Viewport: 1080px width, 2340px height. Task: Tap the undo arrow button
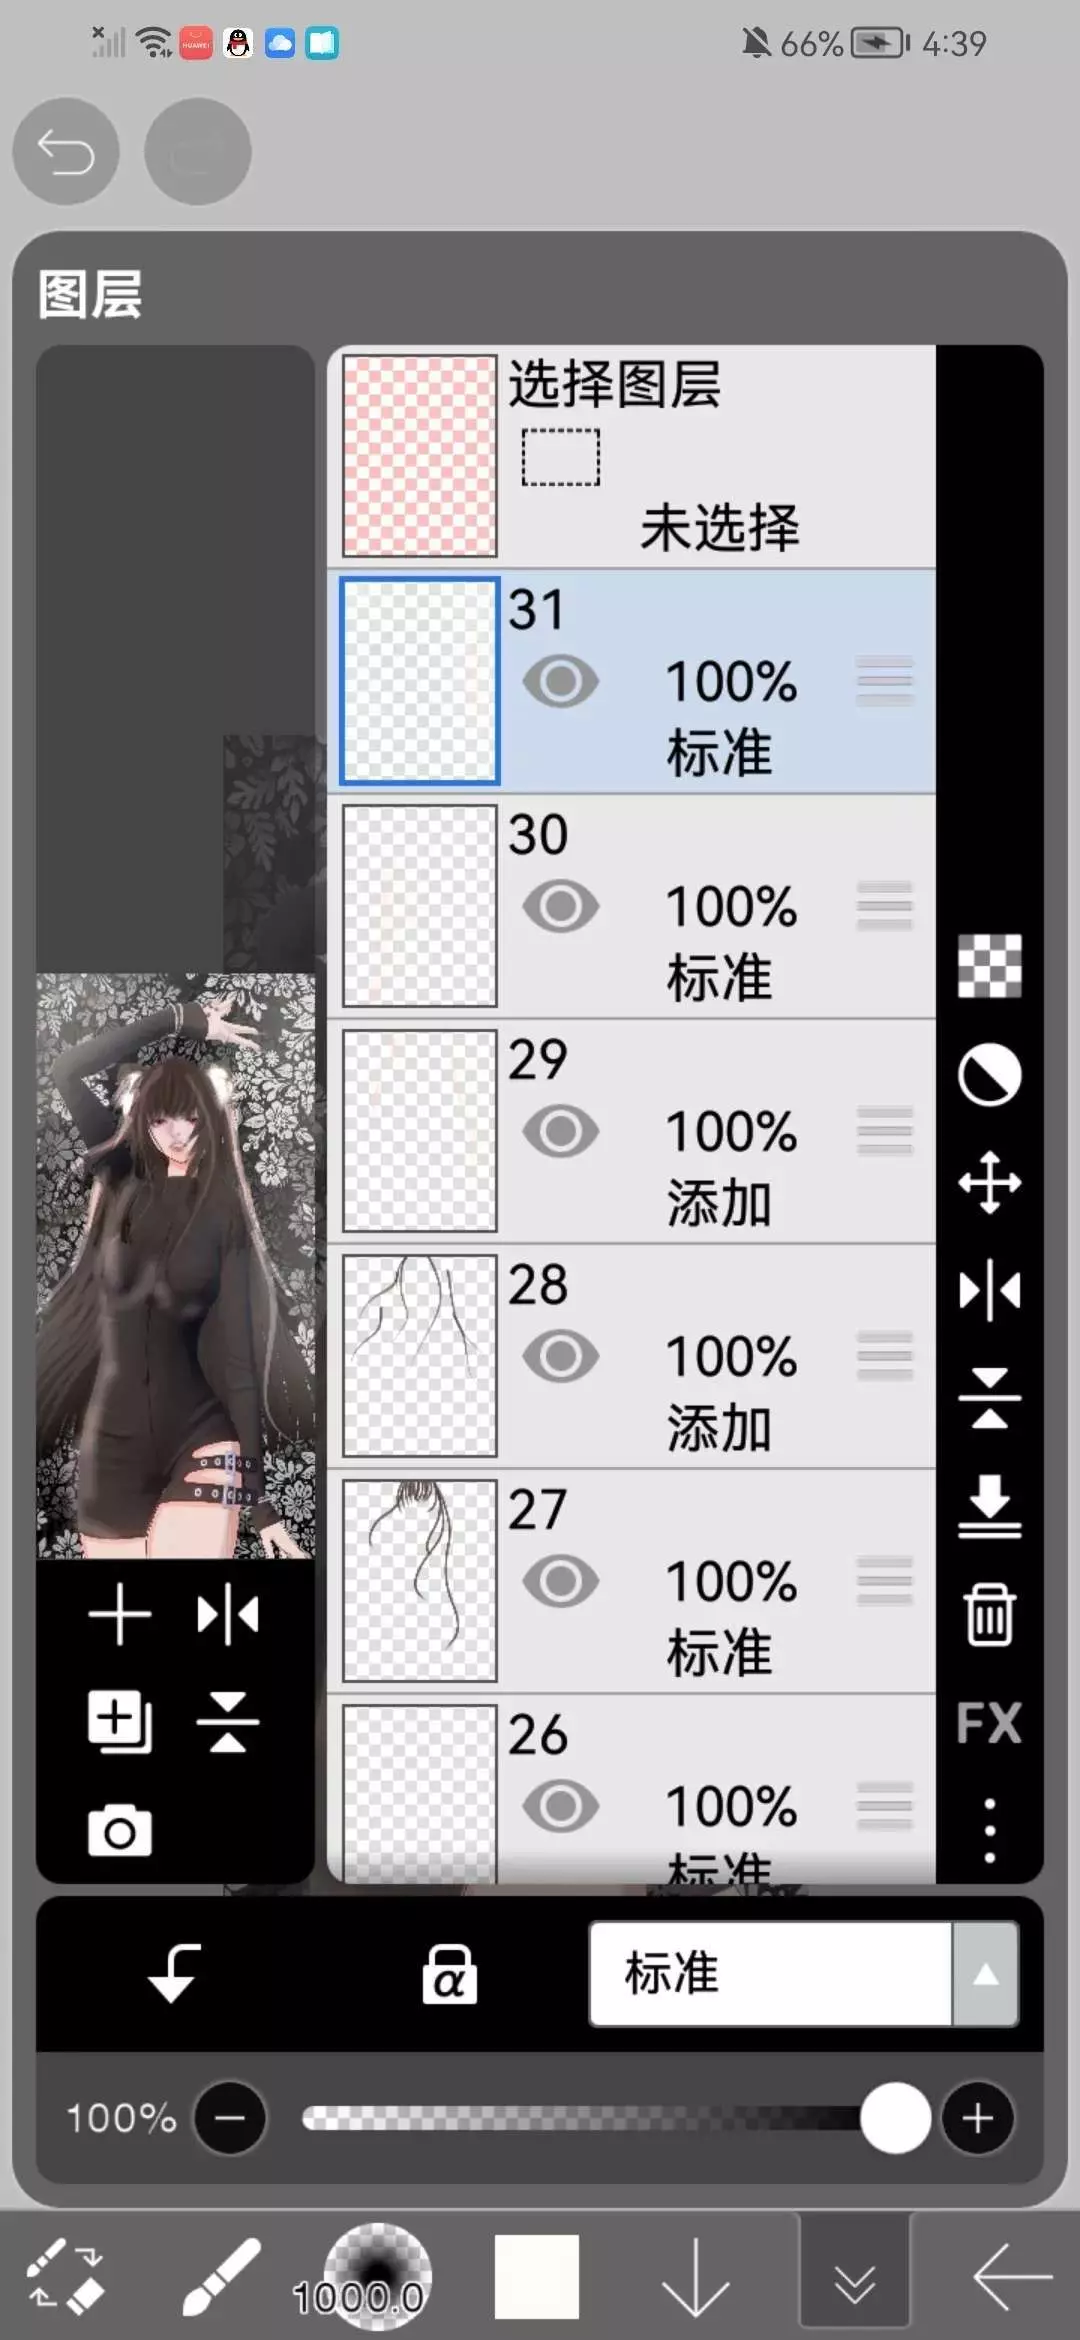[x=66, y=152]
